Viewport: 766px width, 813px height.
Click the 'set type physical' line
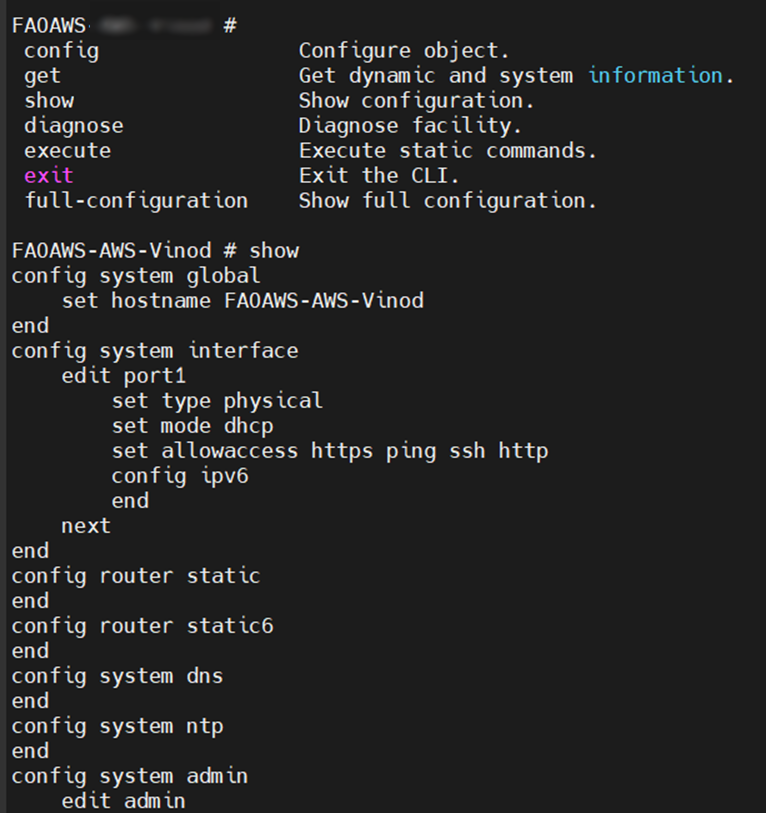point(217,401)
